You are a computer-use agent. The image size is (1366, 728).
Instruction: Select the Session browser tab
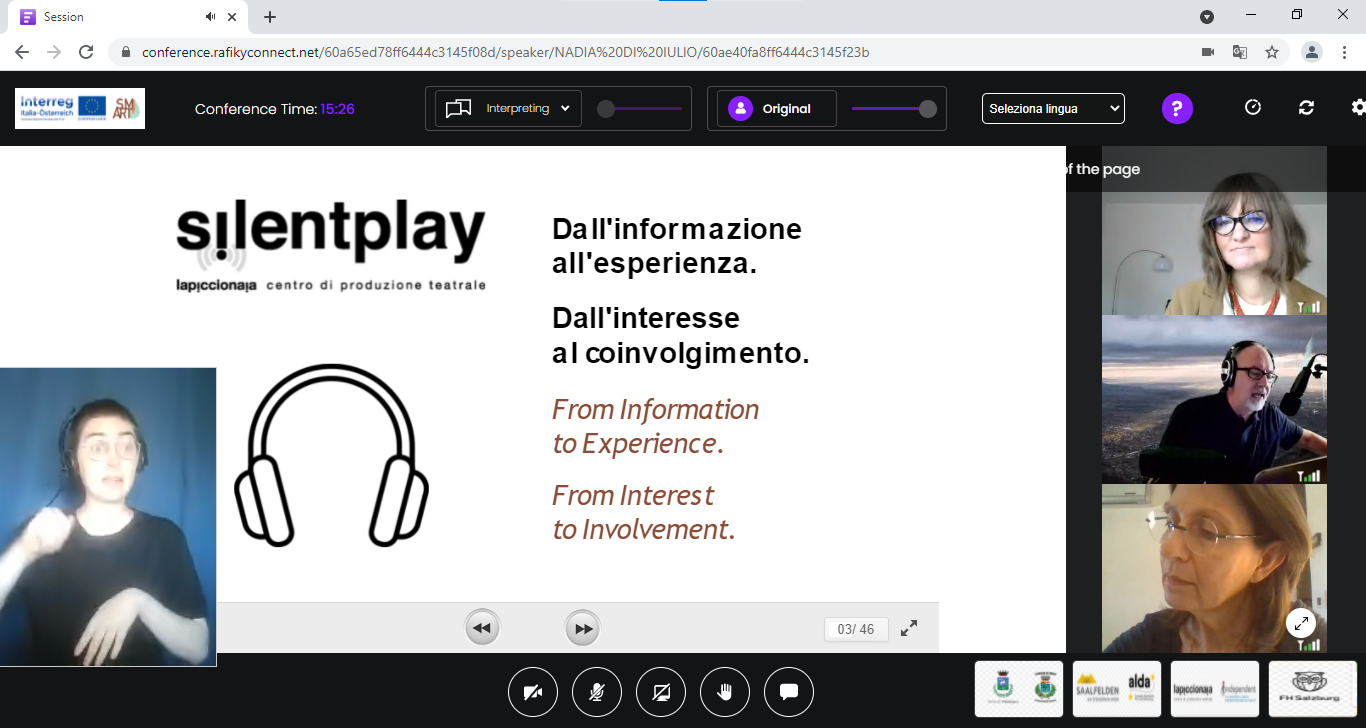128,17
